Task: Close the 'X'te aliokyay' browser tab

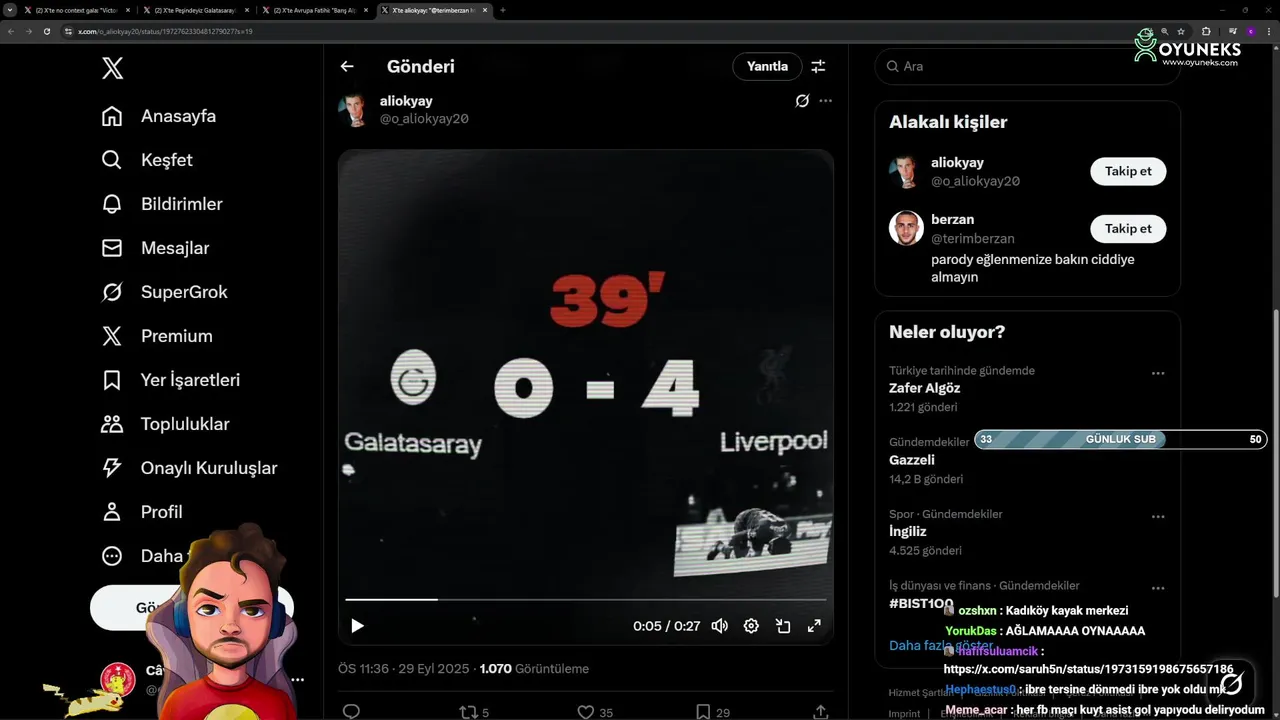Action: pos(484,10)
